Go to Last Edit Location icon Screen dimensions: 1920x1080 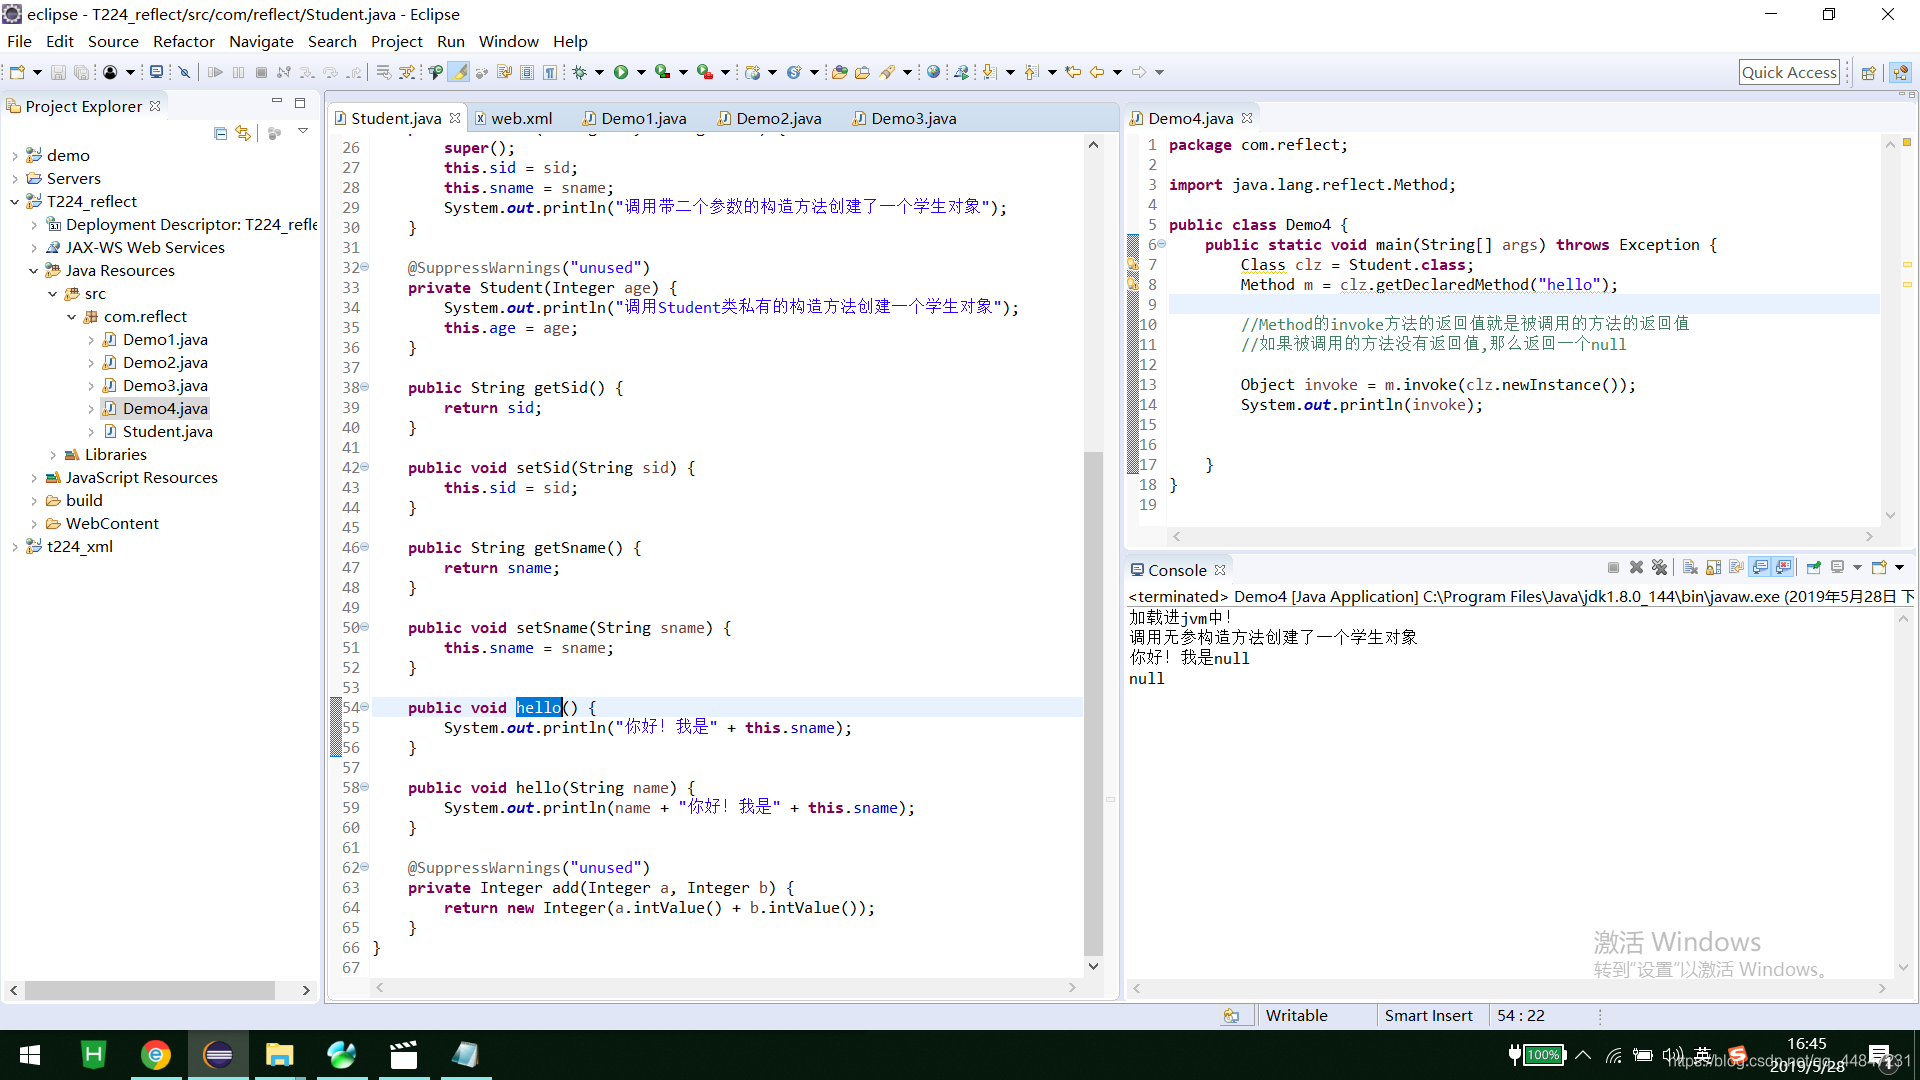(1073, 72)
